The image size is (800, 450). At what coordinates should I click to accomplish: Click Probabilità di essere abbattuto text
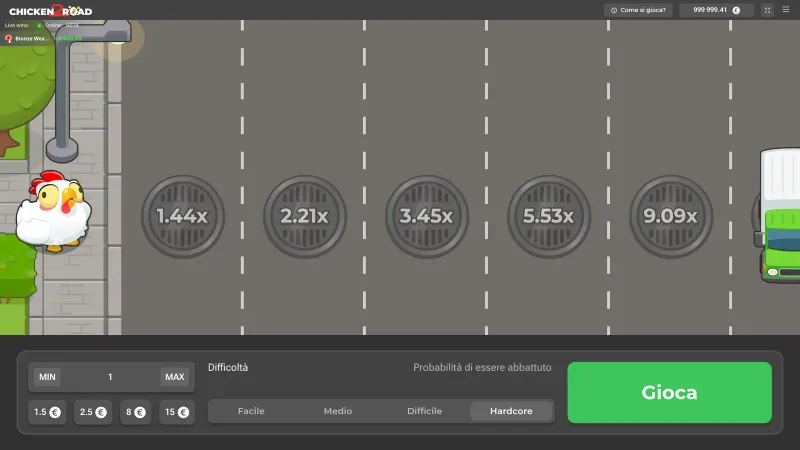point(482,367)
